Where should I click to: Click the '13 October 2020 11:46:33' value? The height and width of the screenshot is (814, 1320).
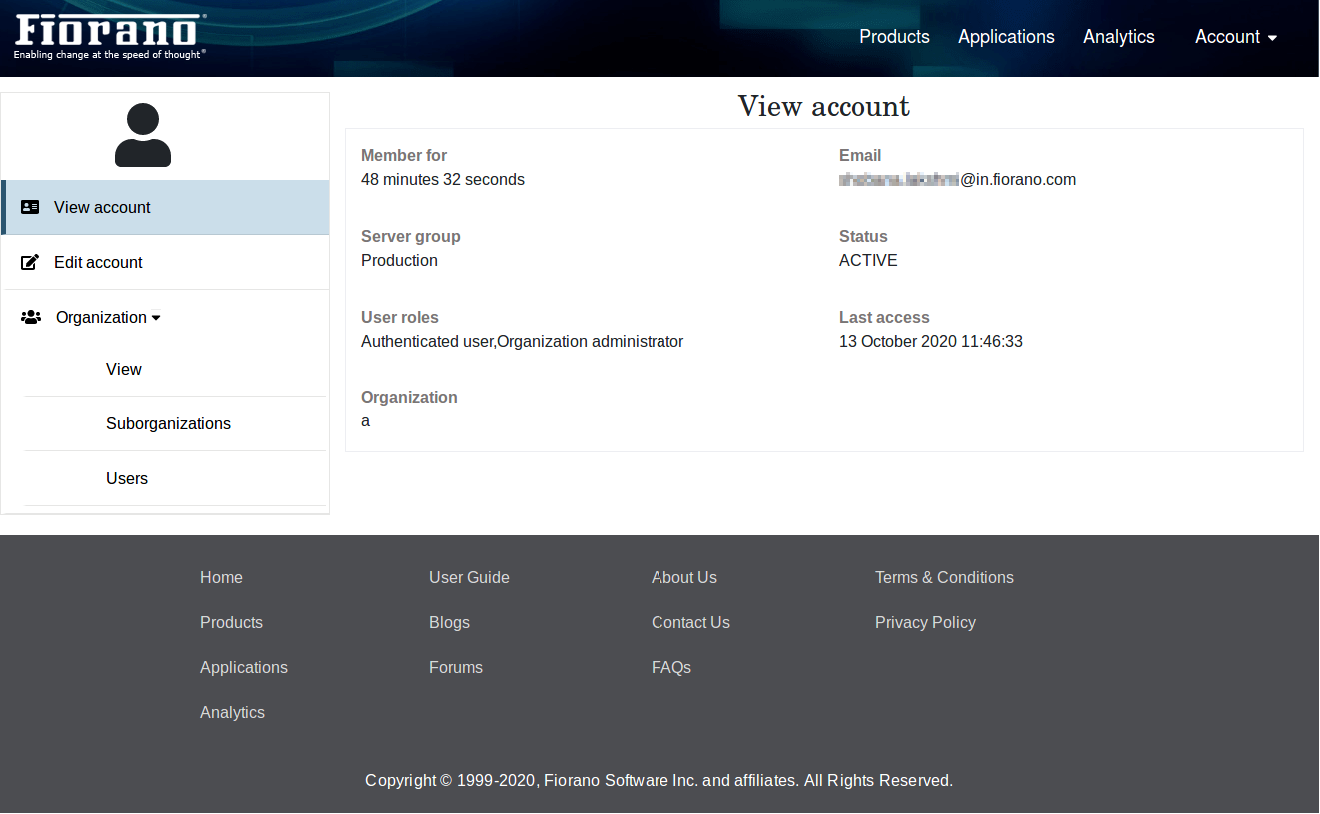coord(931,341)
